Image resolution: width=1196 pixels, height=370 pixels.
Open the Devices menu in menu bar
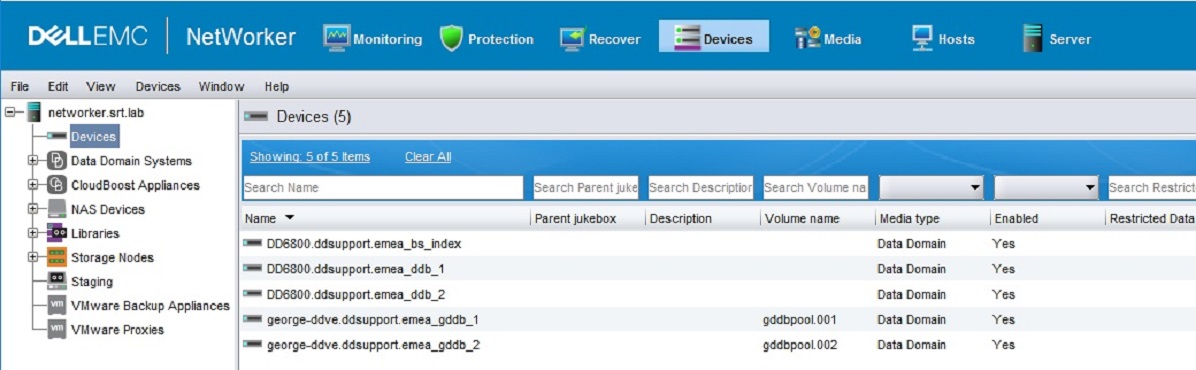158,86
